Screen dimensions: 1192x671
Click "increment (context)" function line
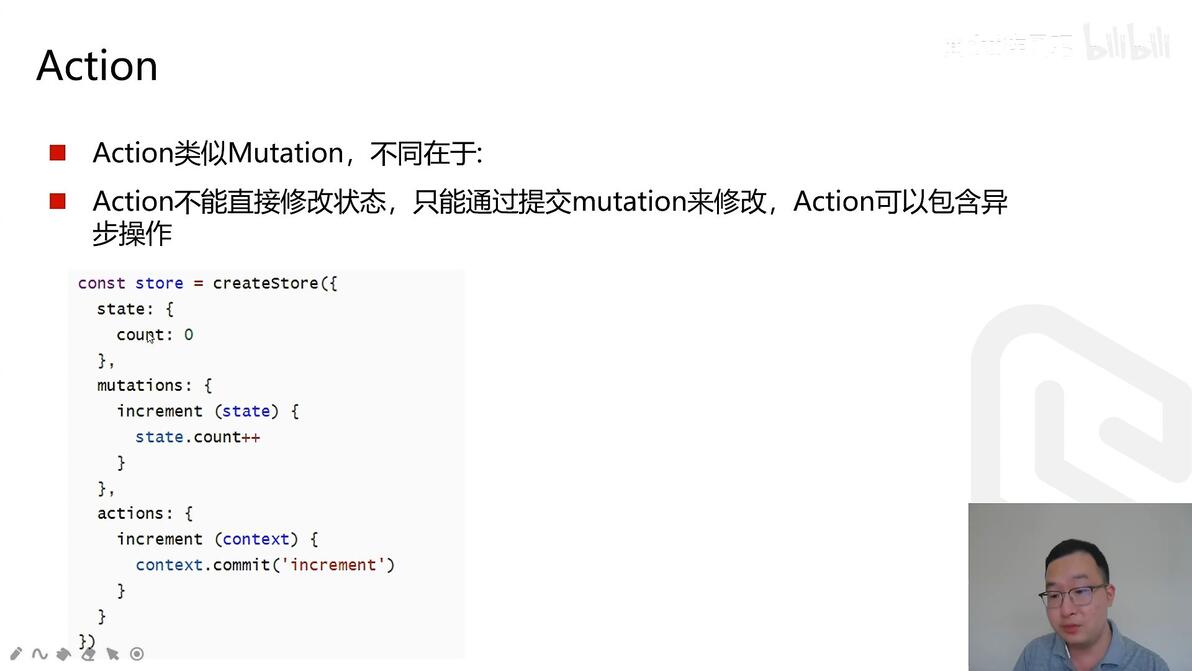[217, 539]
